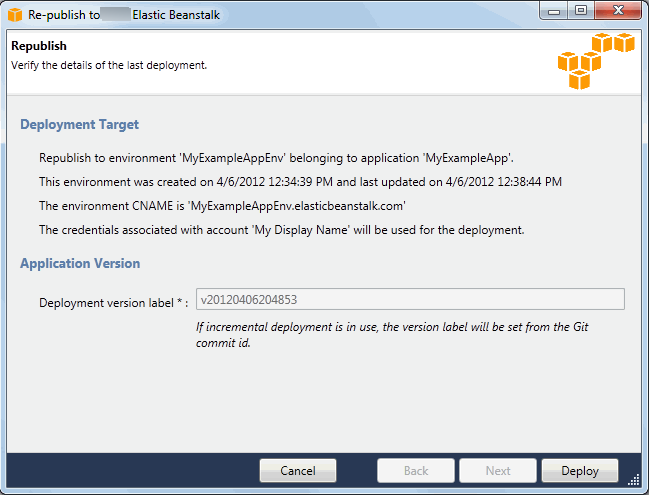Click the disabled Next button

pos(498,471)
